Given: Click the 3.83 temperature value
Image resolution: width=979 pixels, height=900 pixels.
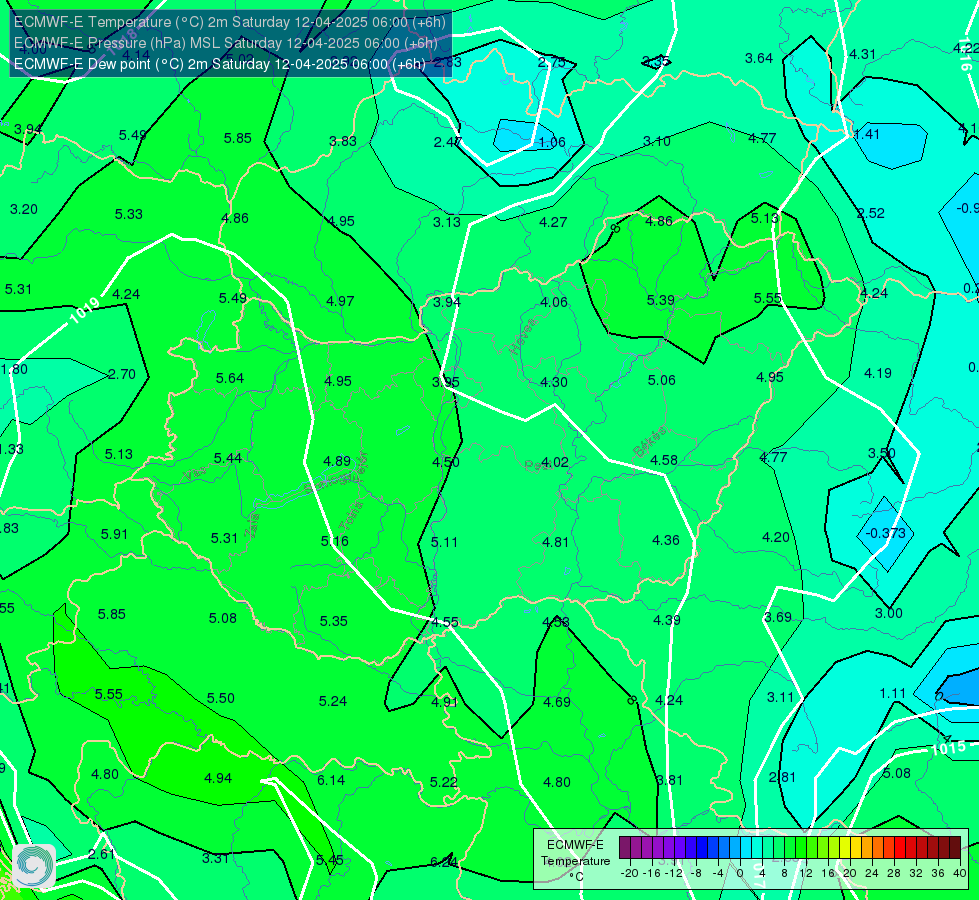Looking at the screenshot, I should tap(343, 141).
